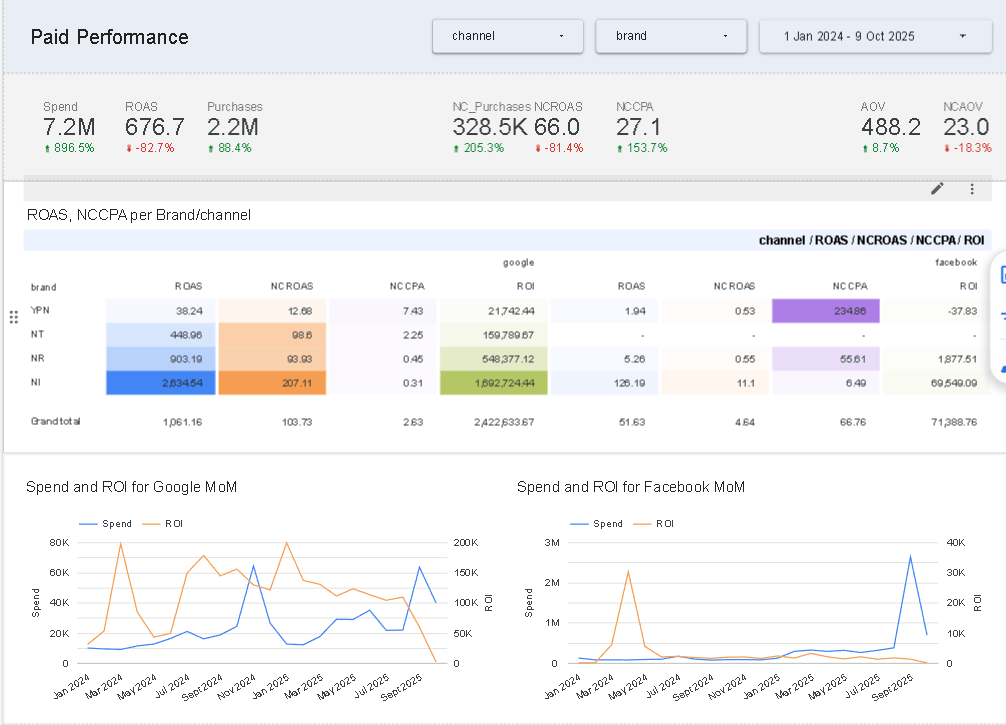1006x725 pixels.
Task: Click the NT google ROI cell 159,789.67
Action: coord(493,335)
